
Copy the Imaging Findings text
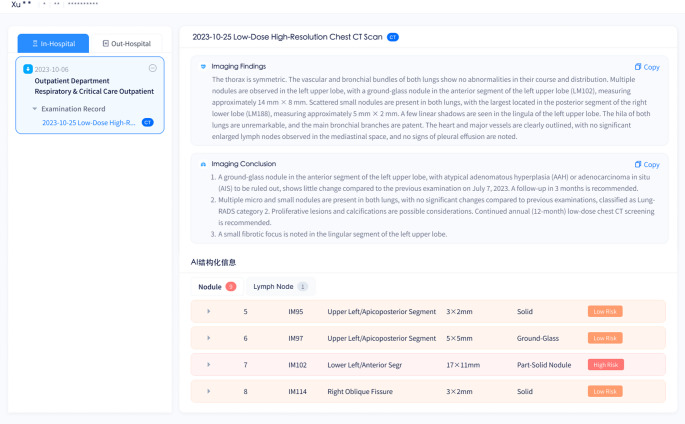click(x=647, y=67)
